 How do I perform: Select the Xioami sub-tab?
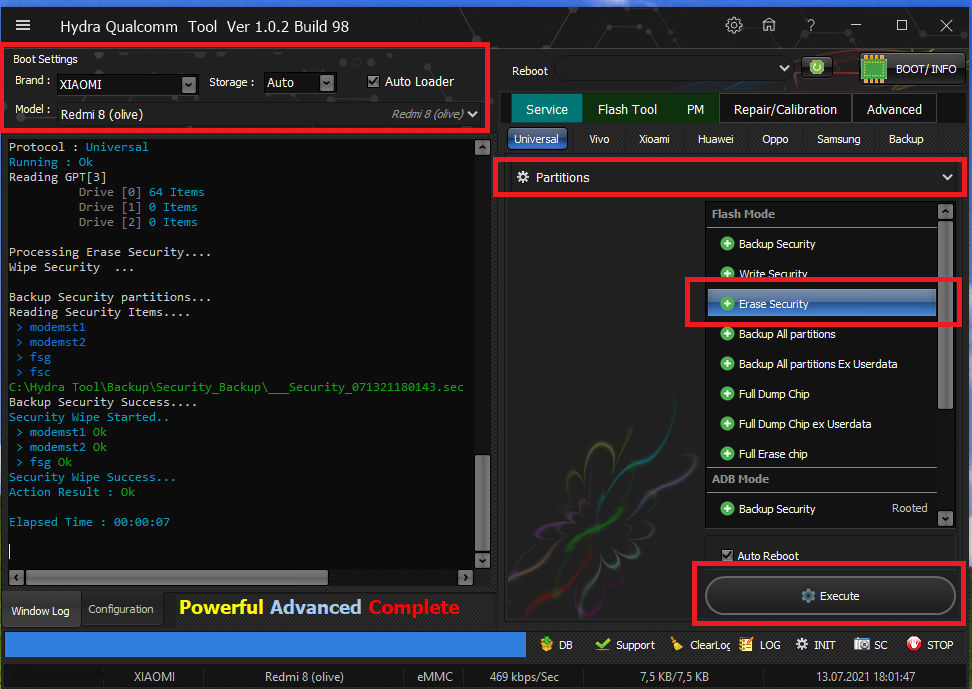[654, 139]
